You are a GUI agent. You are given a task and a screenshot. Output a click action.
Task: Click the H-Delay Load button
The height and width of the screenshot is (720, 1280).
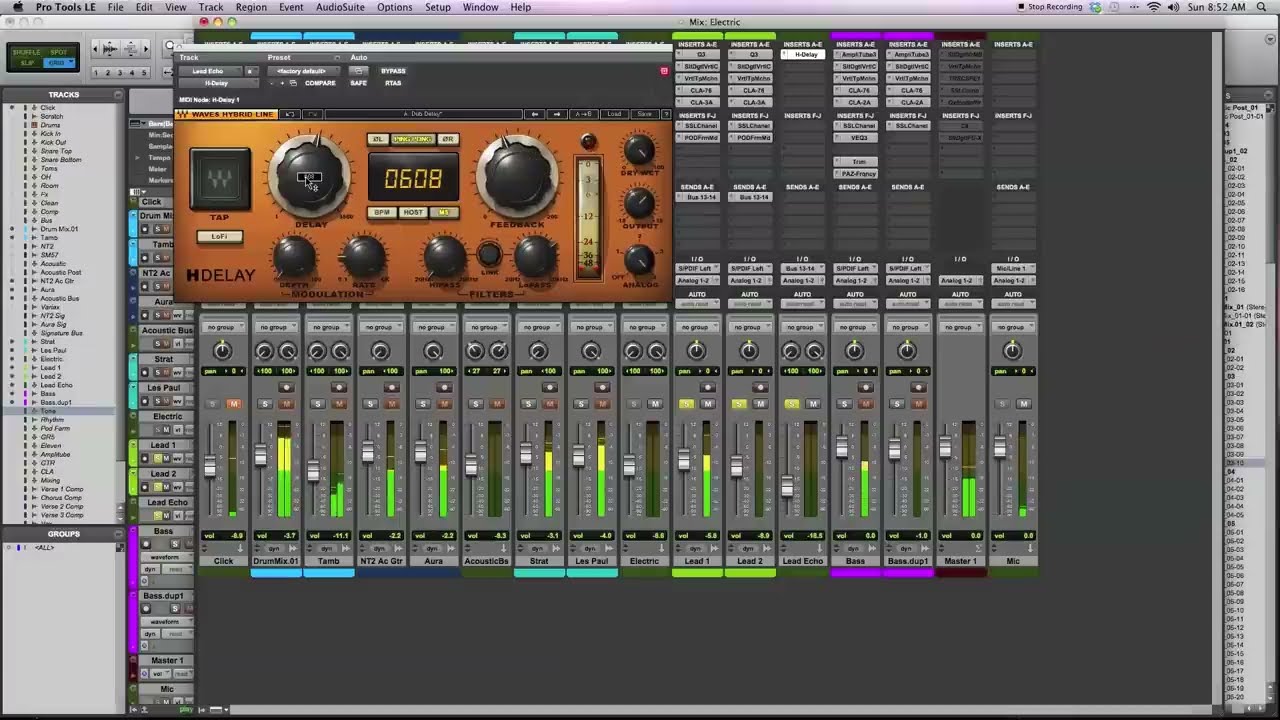(x=614, y=114)
